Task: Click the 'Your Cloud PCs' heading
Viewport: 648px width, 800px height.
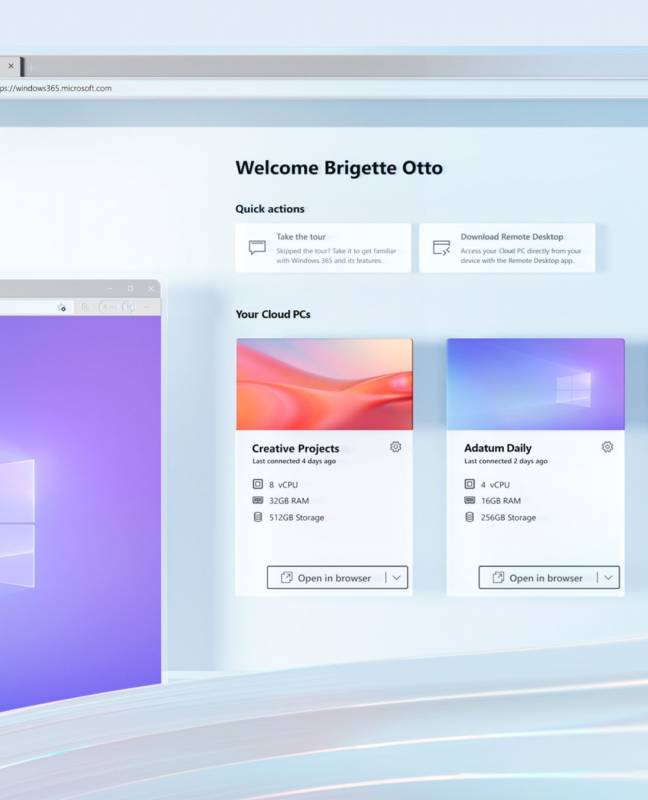Action: click(x=273, y=314)
